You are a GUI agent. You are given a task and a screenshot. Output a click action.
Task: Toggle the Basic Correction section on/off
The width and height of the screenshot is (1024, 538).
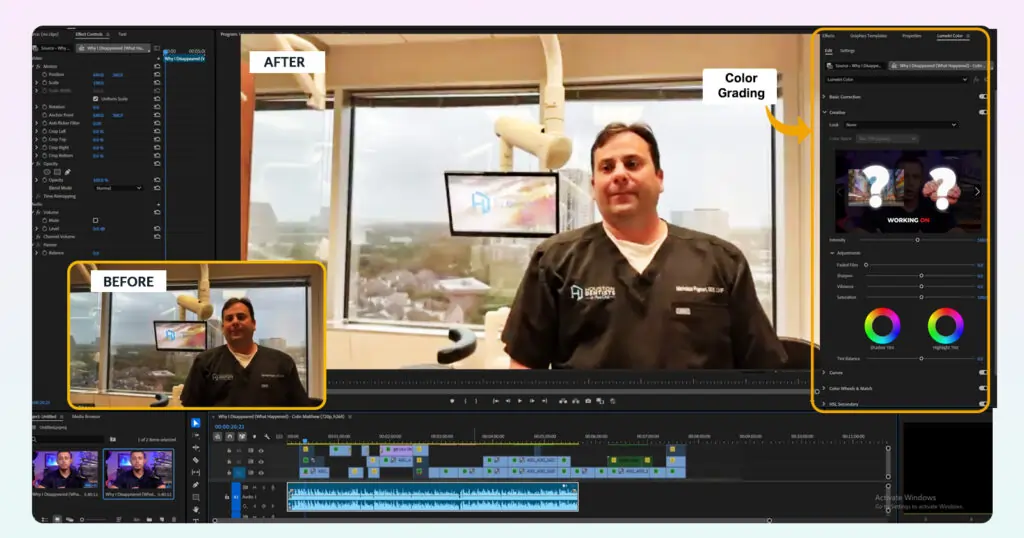click(x=982, y=97)
